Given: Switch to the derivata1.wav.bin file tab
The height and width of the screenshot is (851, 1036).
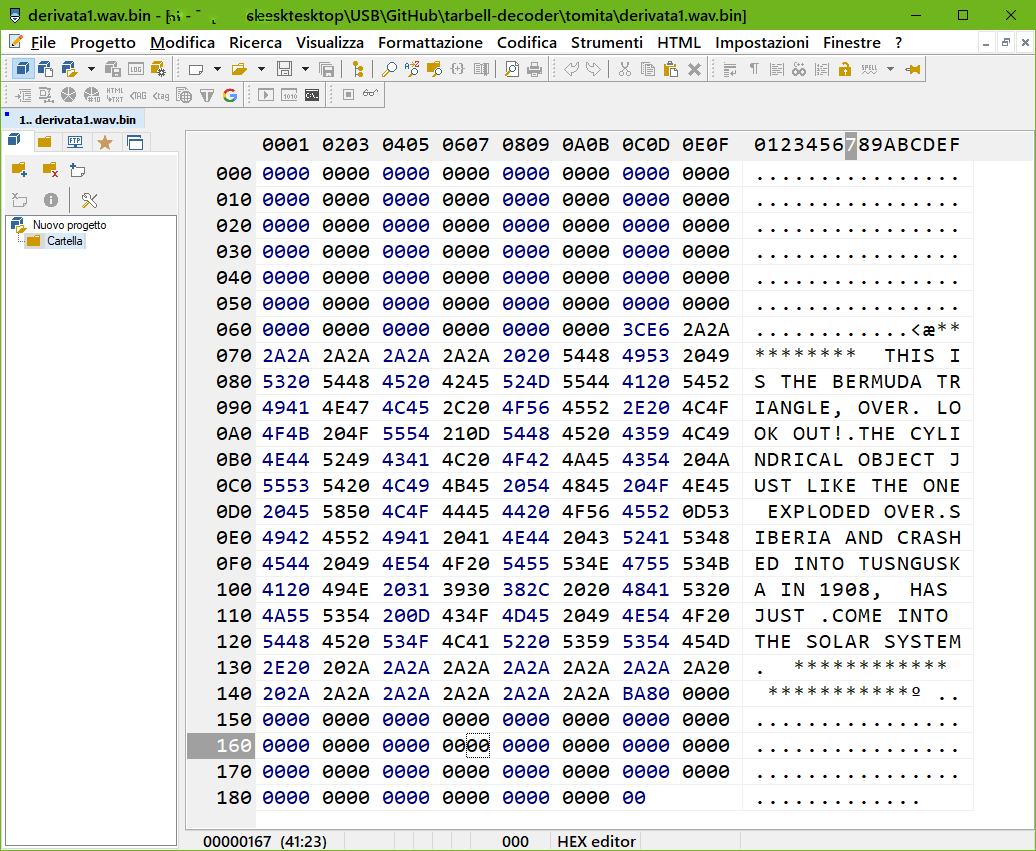Looking at the screenshot, I should click(73, 120).
